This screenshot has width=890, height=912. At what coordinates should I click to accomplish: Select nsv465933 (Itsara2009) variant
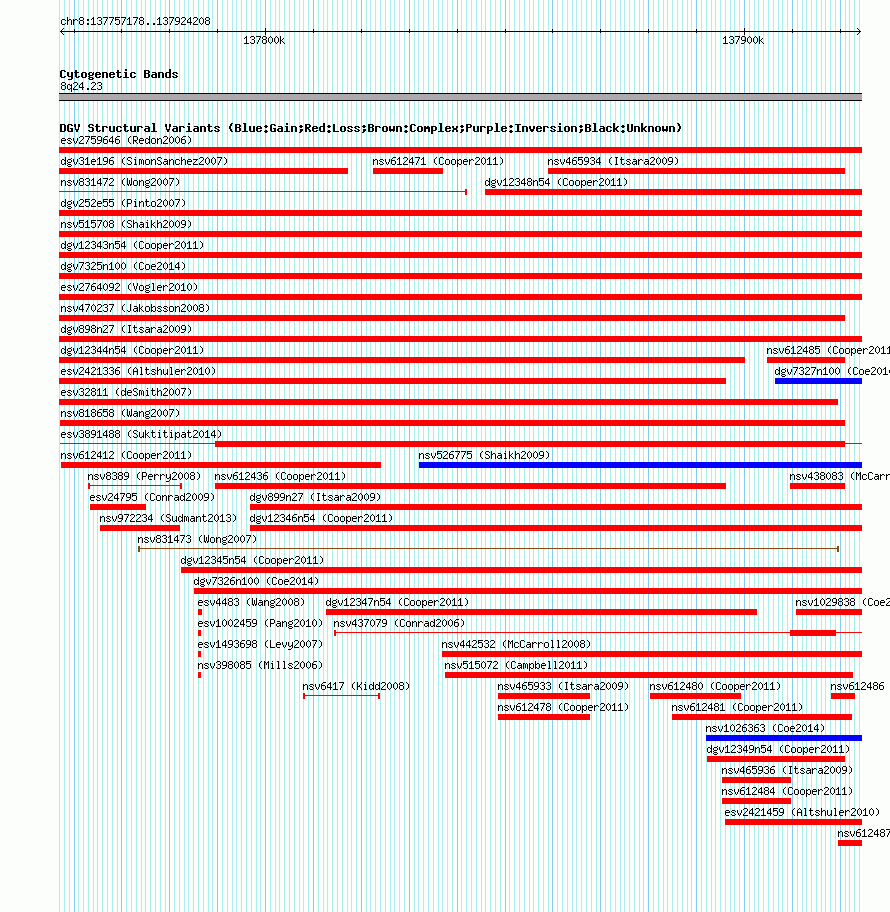(x=563, y=685)
